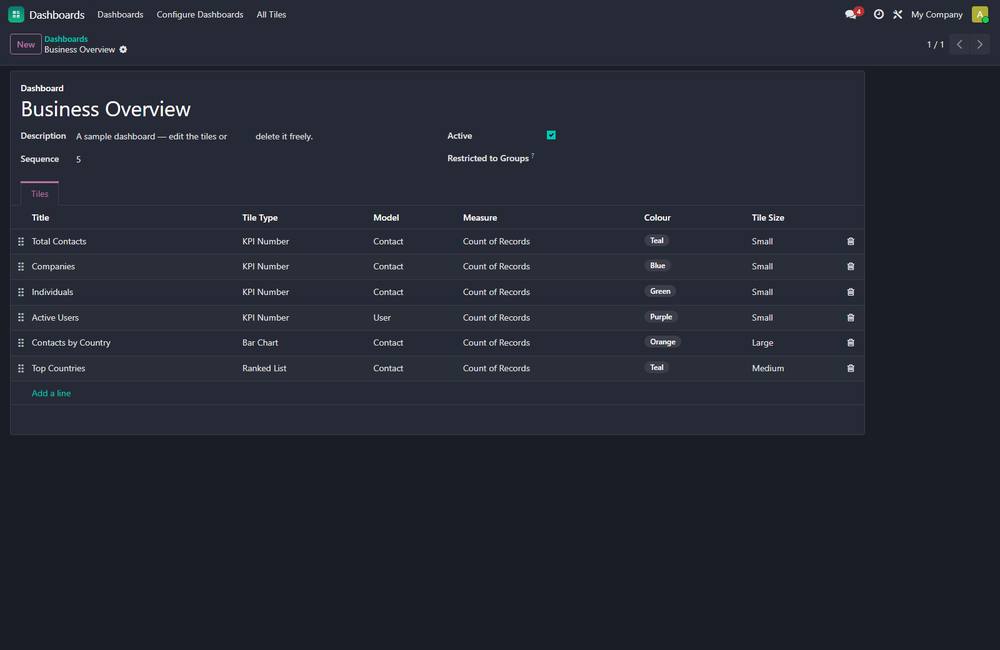This screenshot has width=1000, height=650.
Task: Delete the Total Contacts tile row
Action: 850,241
